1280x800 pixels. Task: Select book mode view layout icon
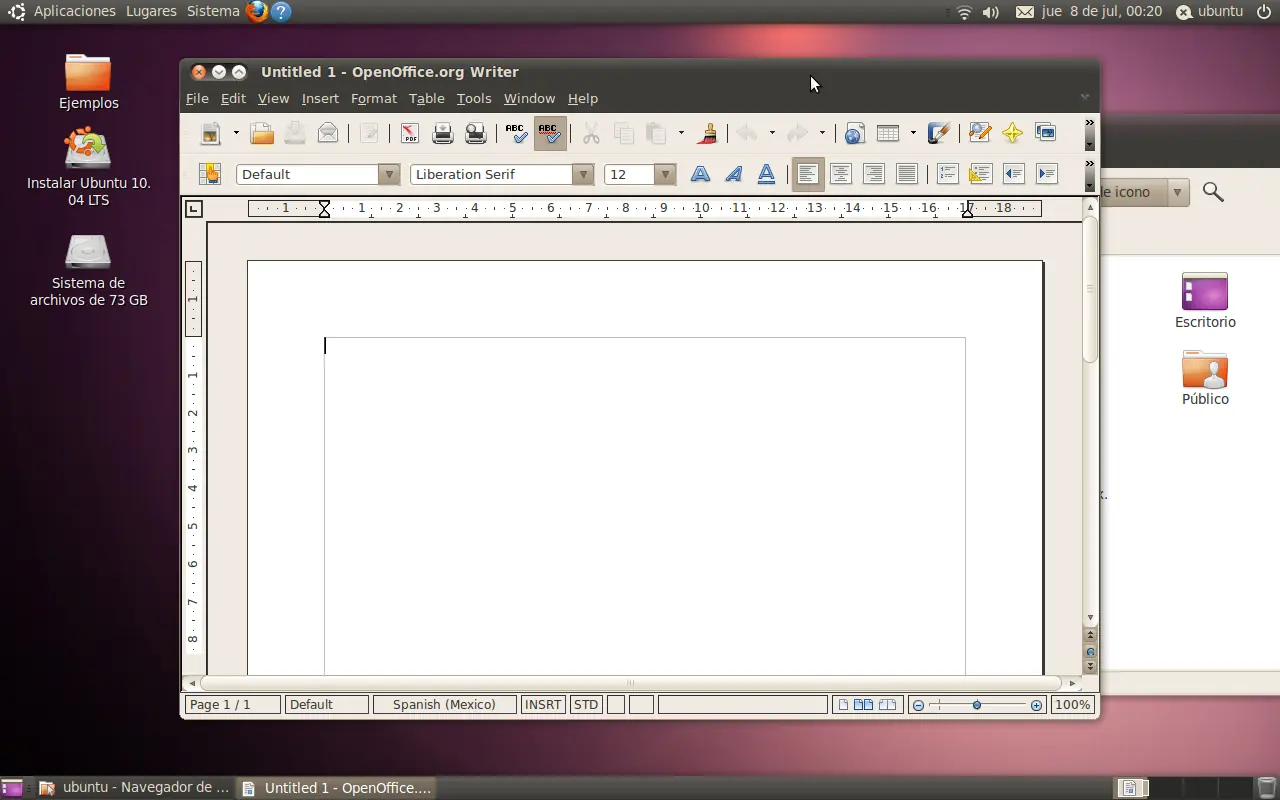889,705
